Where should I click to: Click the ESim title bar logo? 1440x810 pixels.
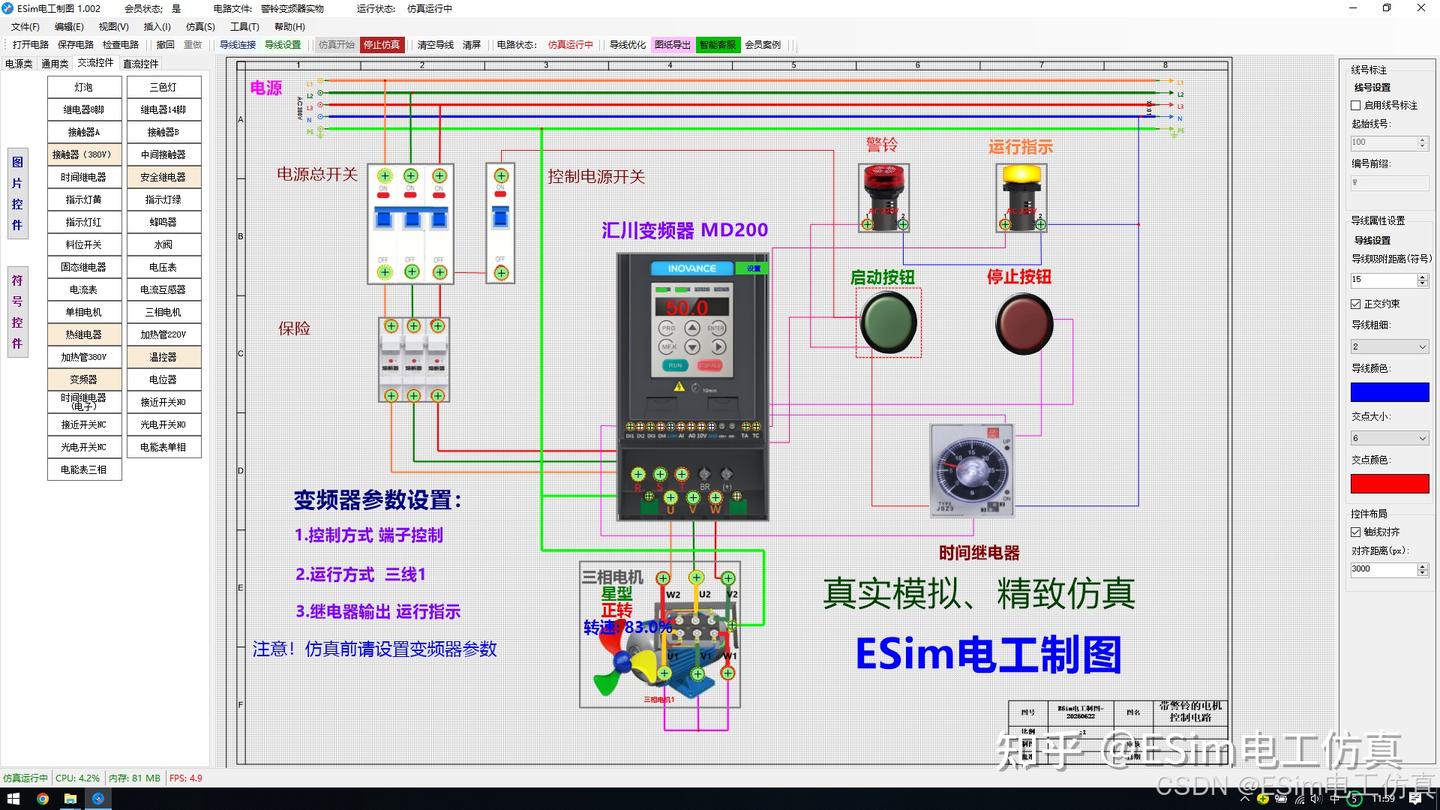pos(9,8)
